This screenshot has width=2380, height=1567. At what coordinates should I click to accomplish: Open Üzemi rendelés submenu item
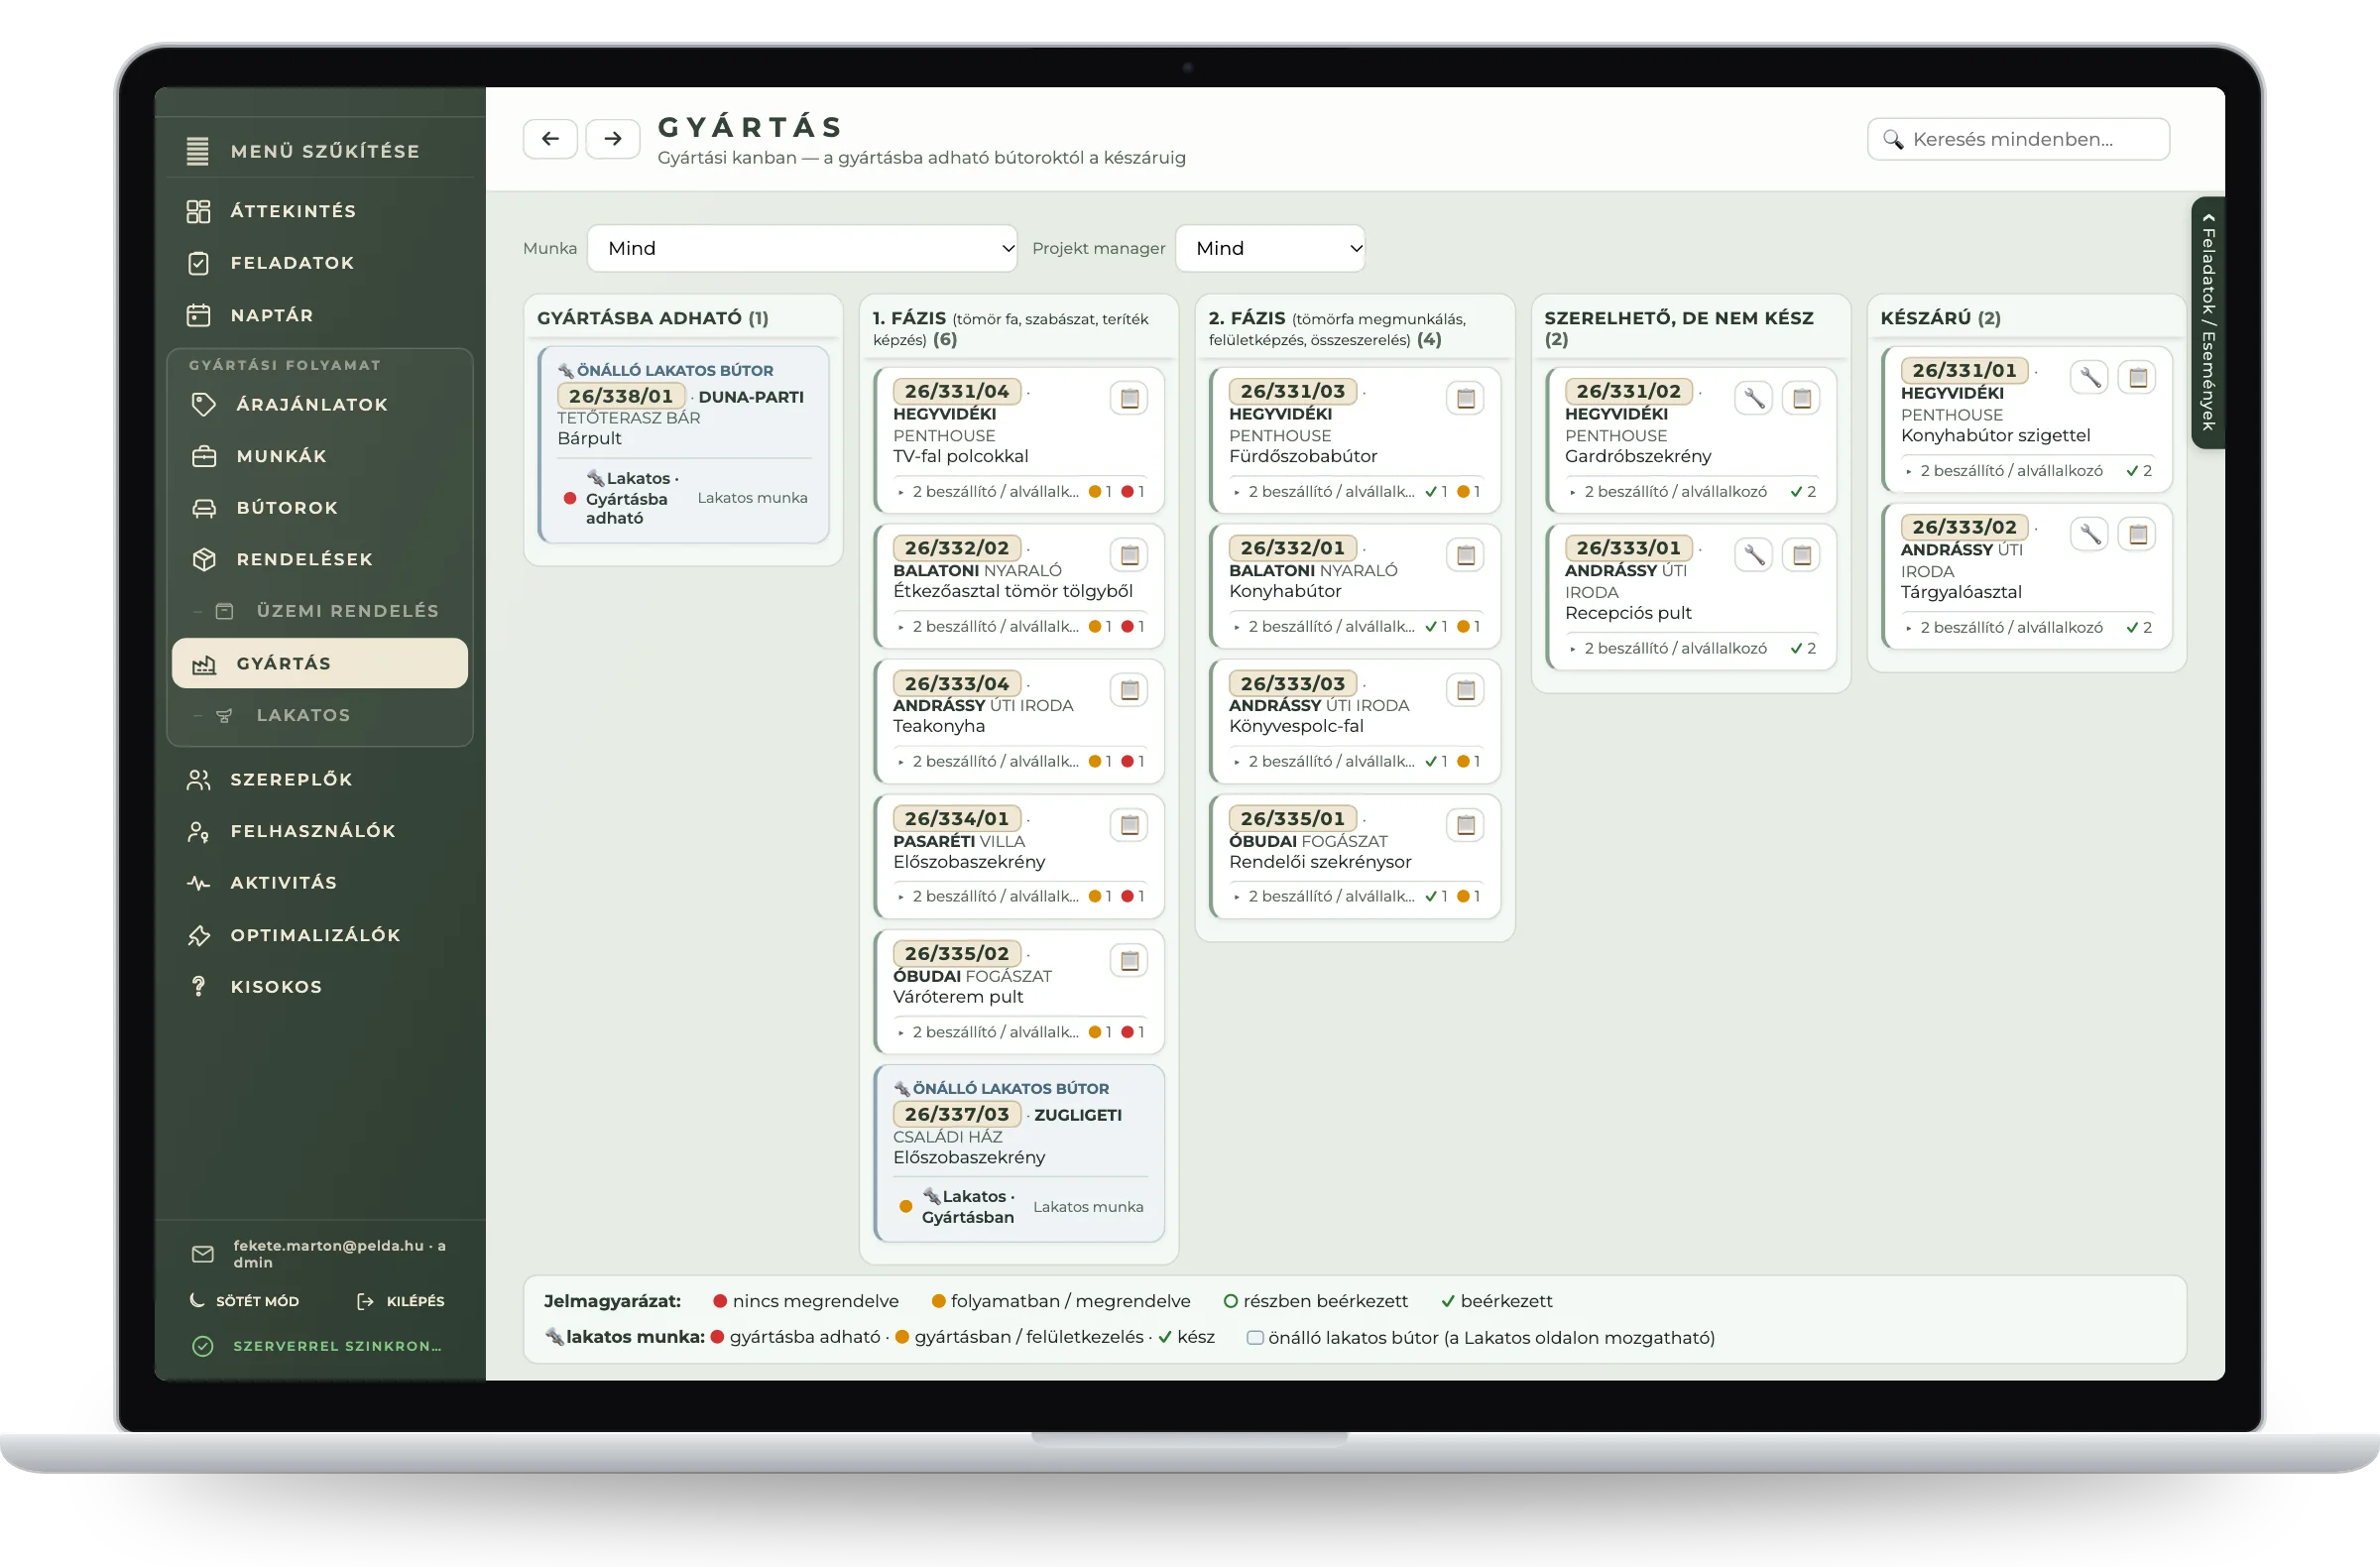click(x=320, y=610)
